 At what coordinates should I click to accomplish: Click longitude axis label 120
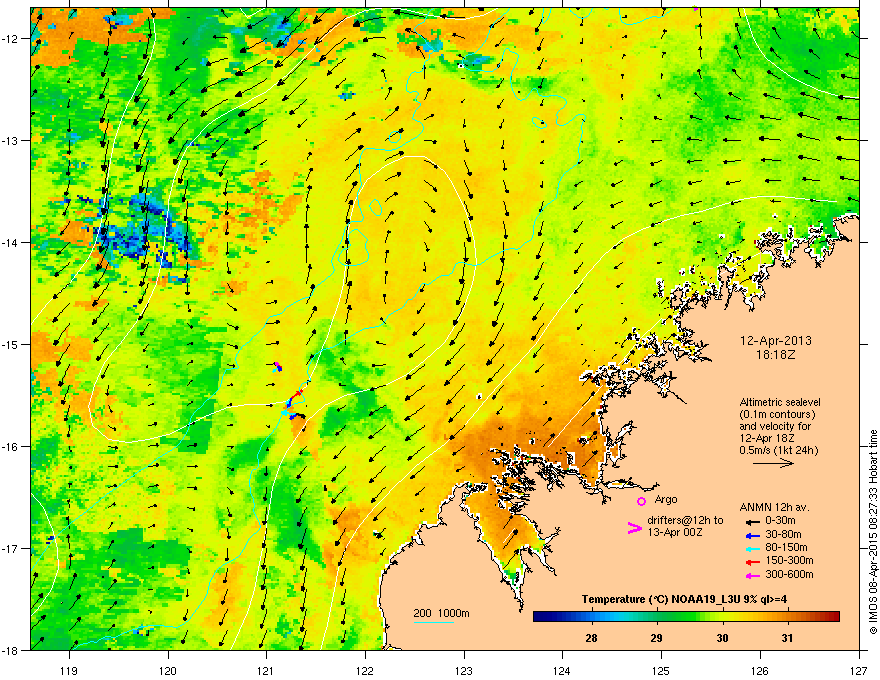coord(168,670)
